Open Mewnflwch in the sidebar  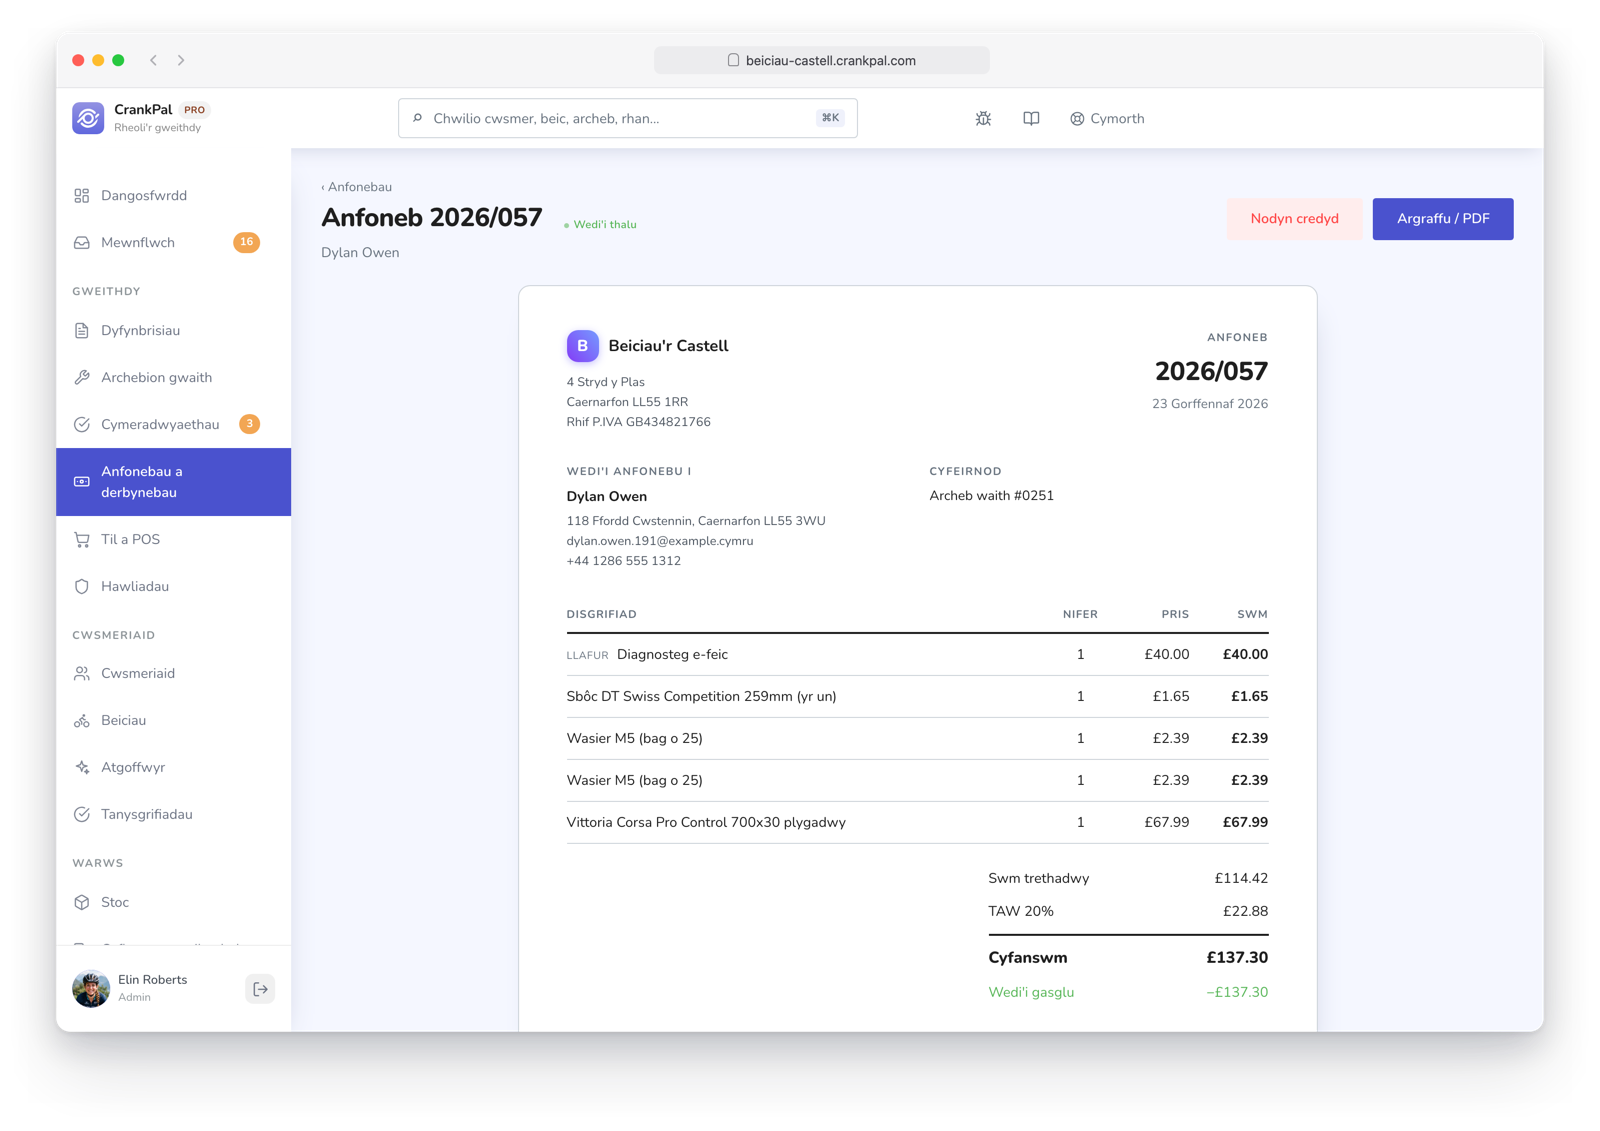[x=174, y=243]
